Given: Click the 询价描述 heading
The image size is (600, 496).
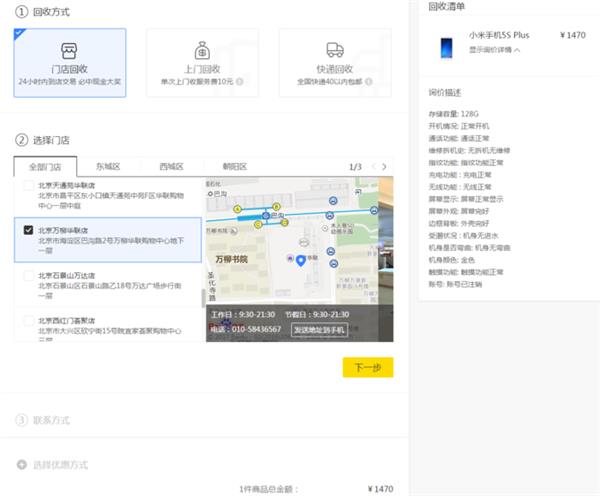Looking at the screenshot, I should 445,92.
